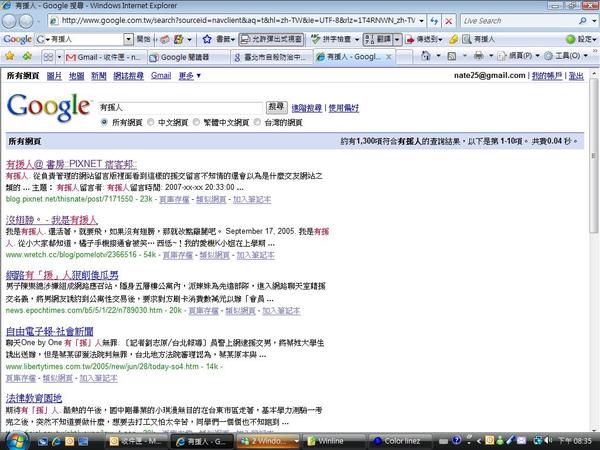Select the 台灣的網頁 radio button

pyautogui.click(x=258, y=122)
